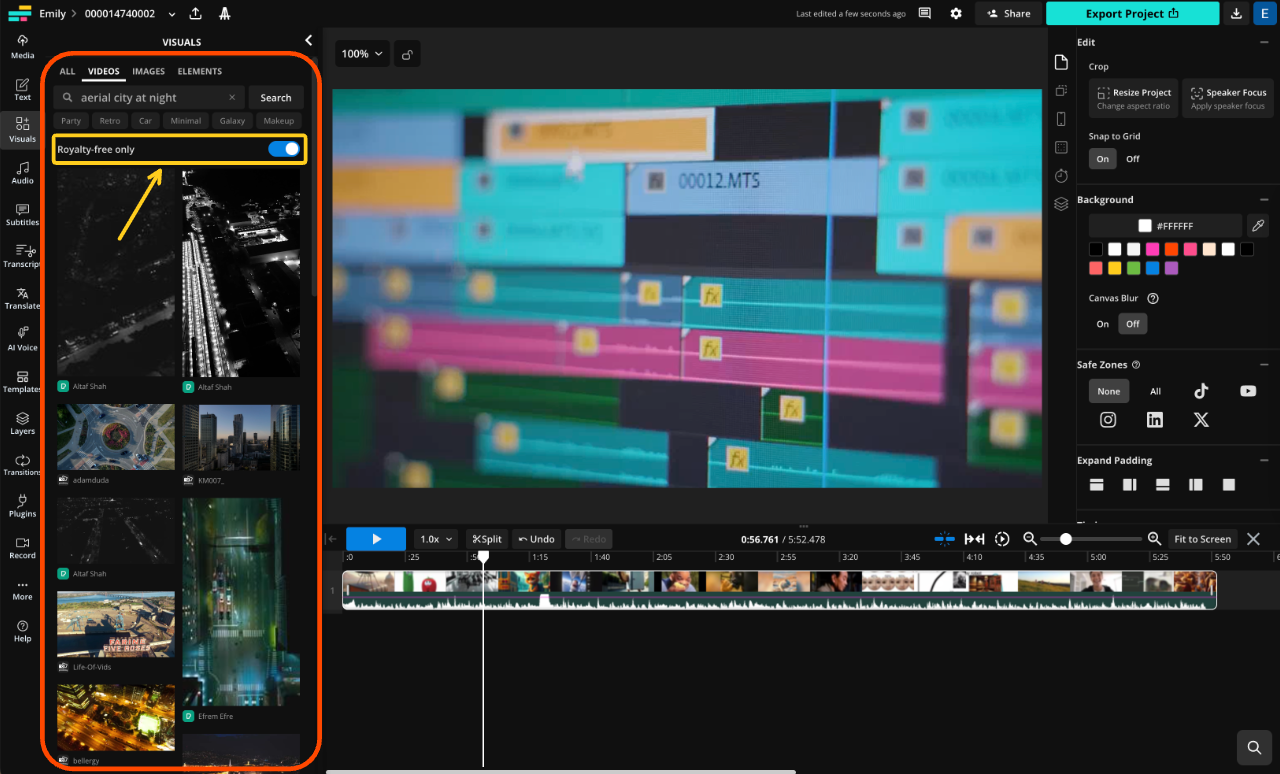Click Resize Project button
The height and width of the screenshot is (774, 1280).
pyautogui.click(x=1133, y=98)
